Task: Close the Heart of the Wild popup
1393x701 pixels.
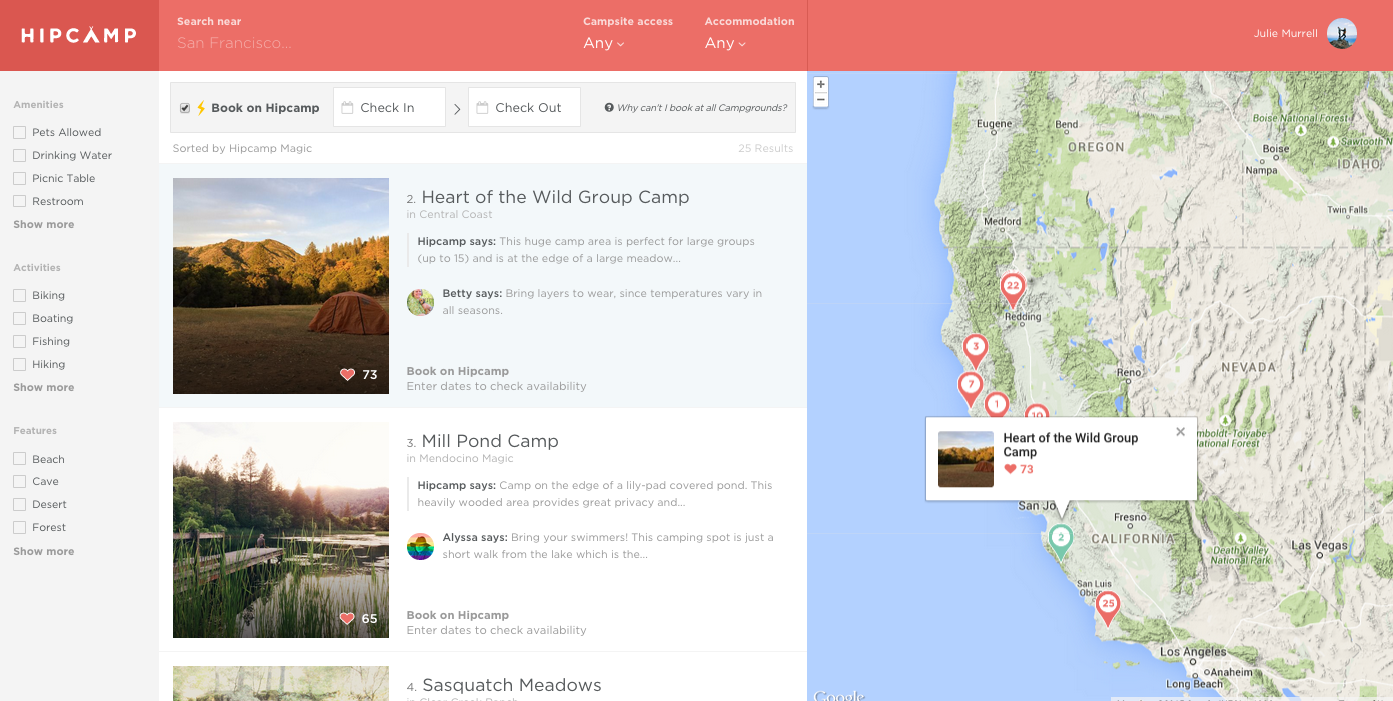Action: coord(1180,432)
